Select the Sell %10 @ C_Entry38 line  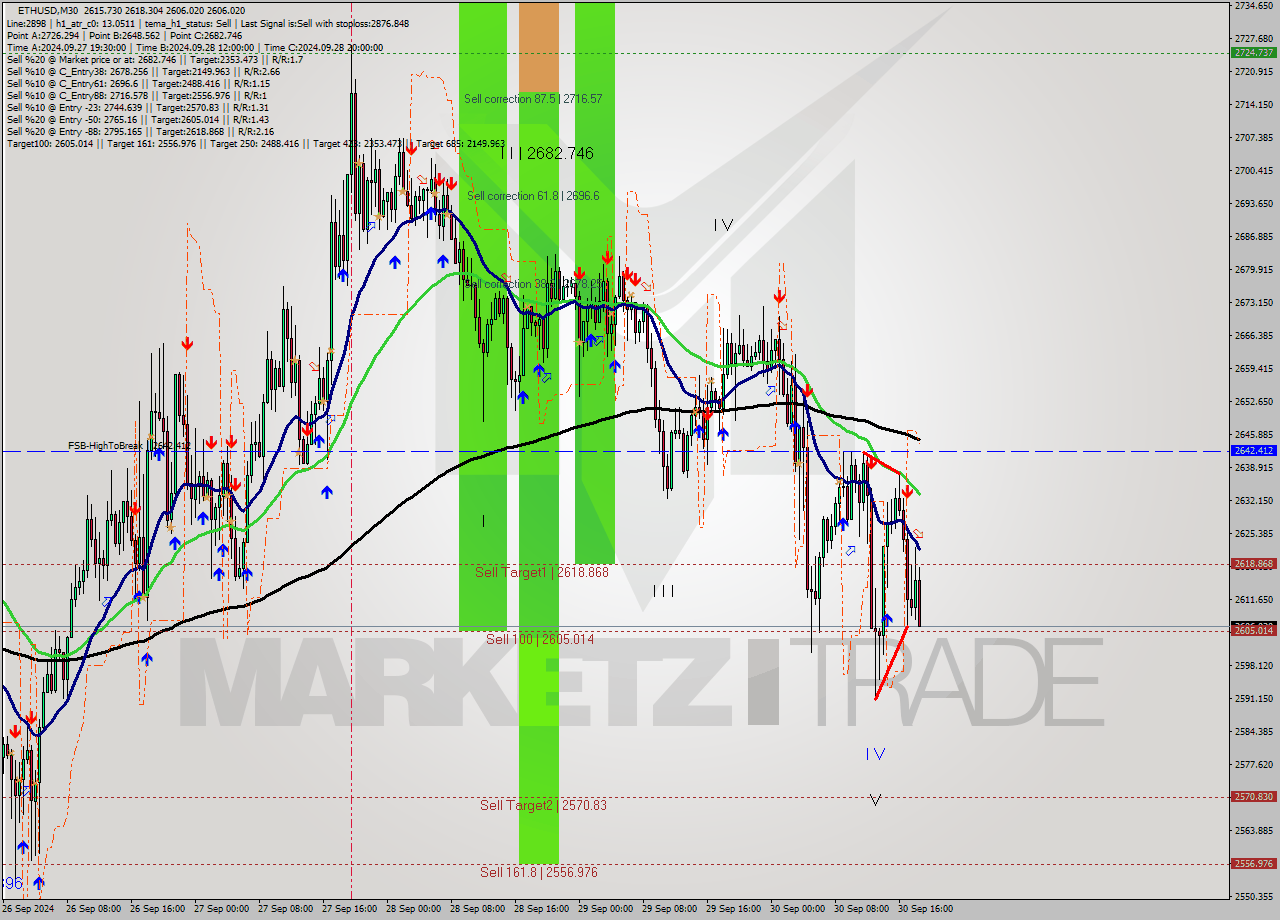(x=143, y=71)
